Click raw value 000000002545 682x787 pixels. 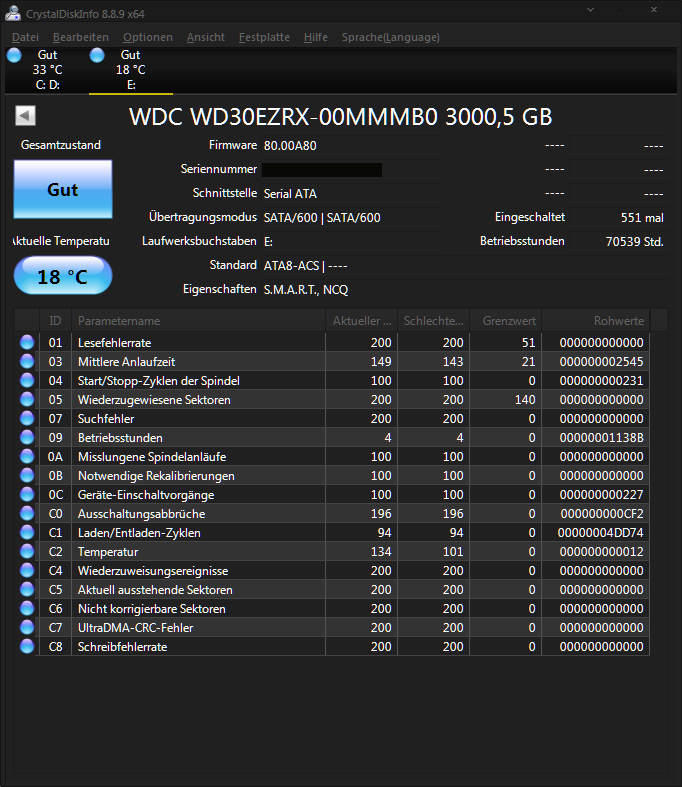602,361
